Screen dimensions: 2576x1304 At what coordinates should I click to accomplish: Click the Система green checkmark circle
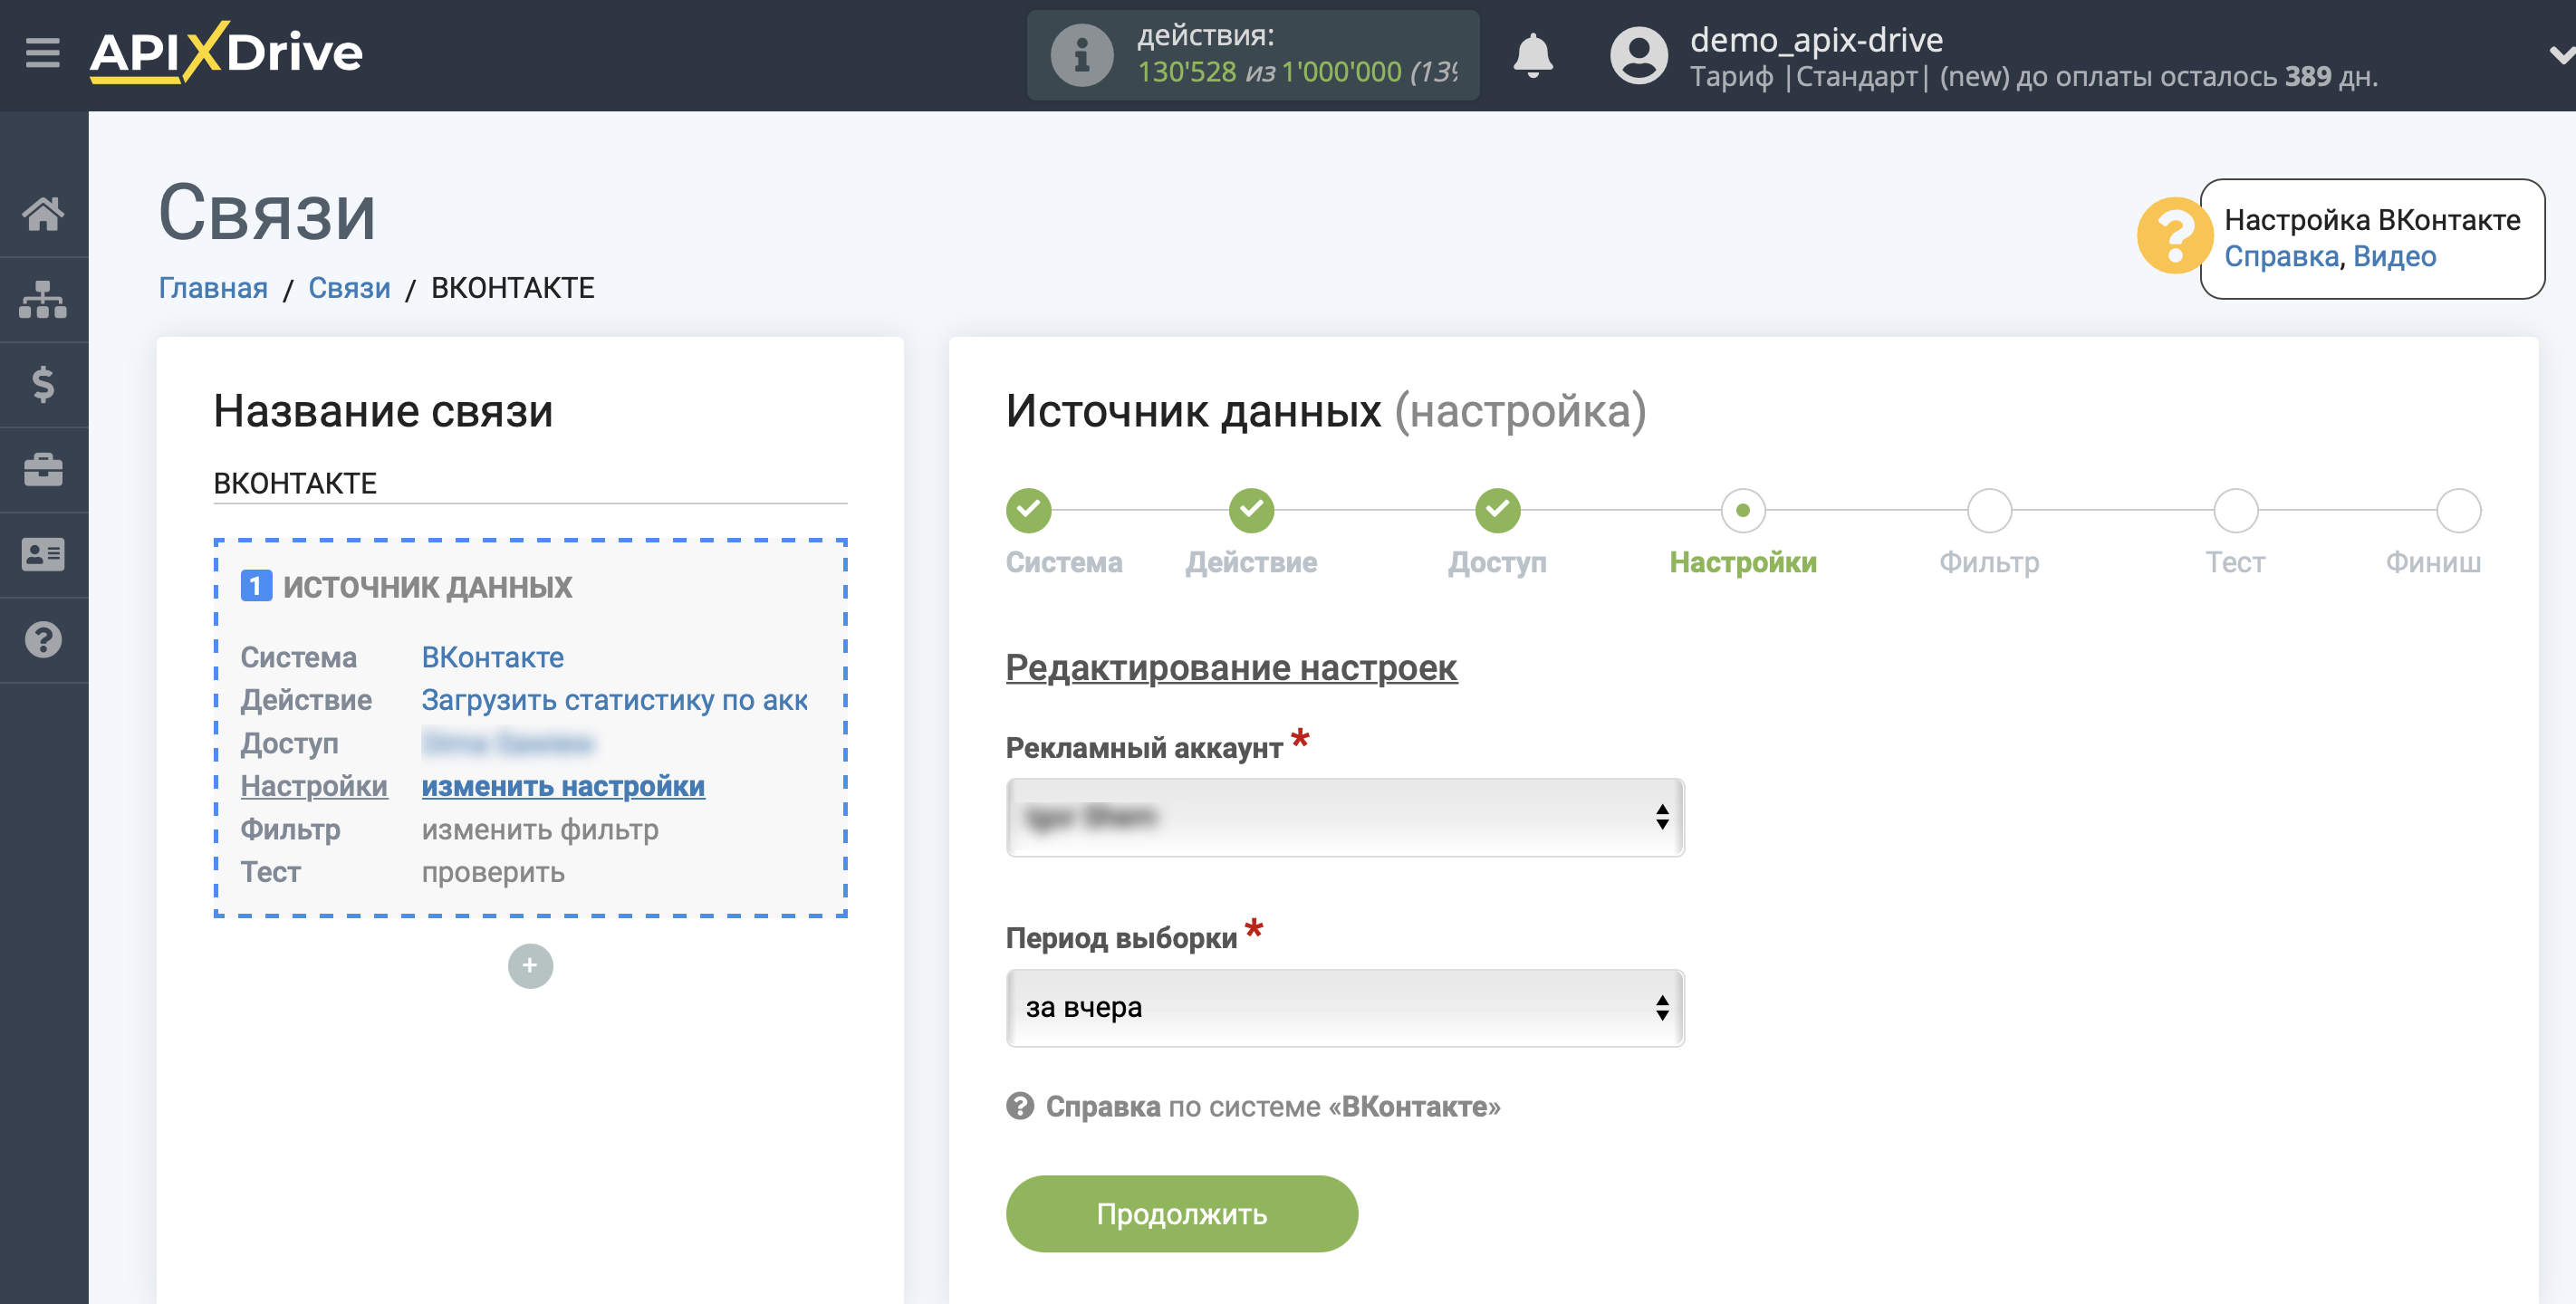(1028, 510)
